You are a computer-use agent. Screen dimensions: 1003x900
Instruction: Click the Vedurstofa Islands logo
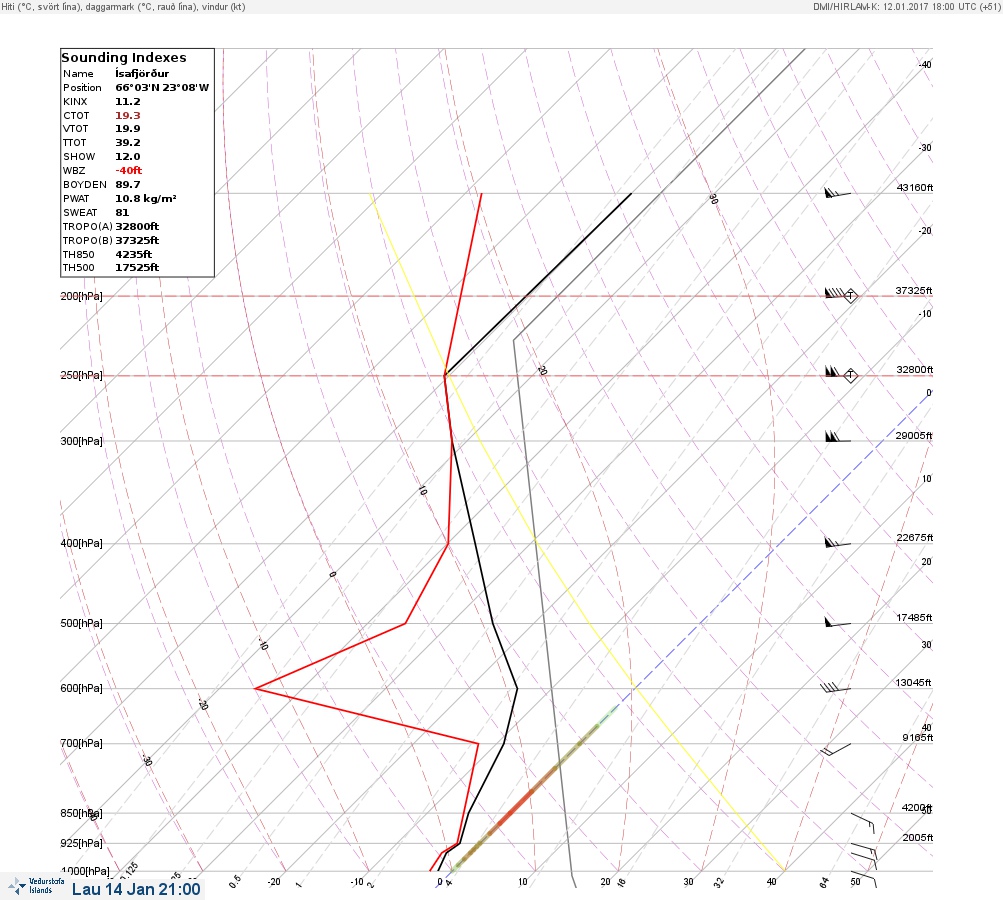coord(36,886)
